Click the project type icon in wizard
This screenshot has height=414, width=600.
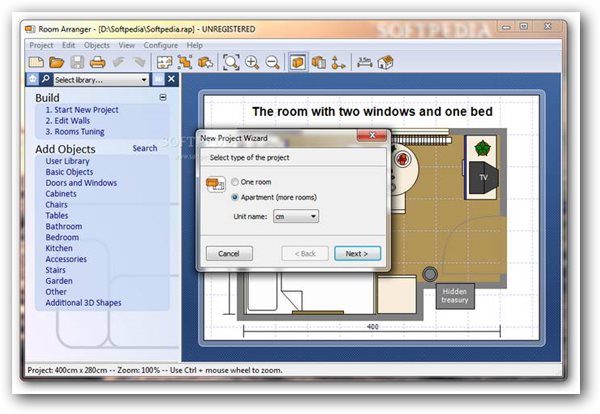pos(215,184)
